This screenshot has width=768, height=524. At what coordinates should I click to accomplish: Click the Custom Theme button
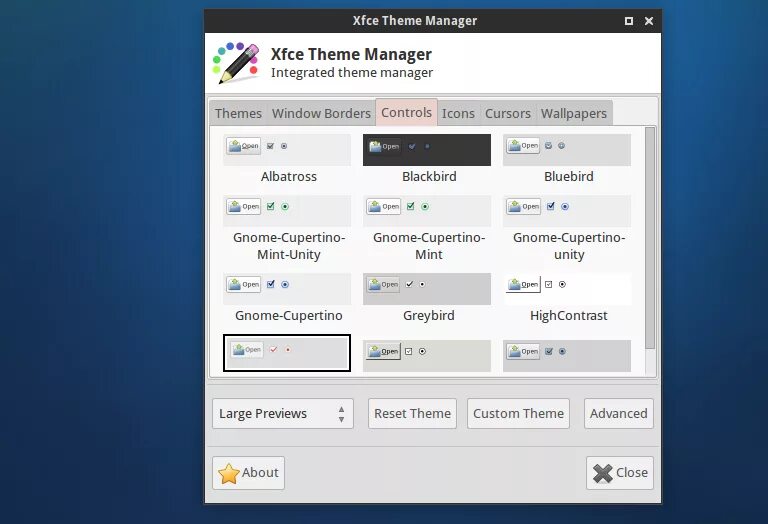click(x=518, y=414)
